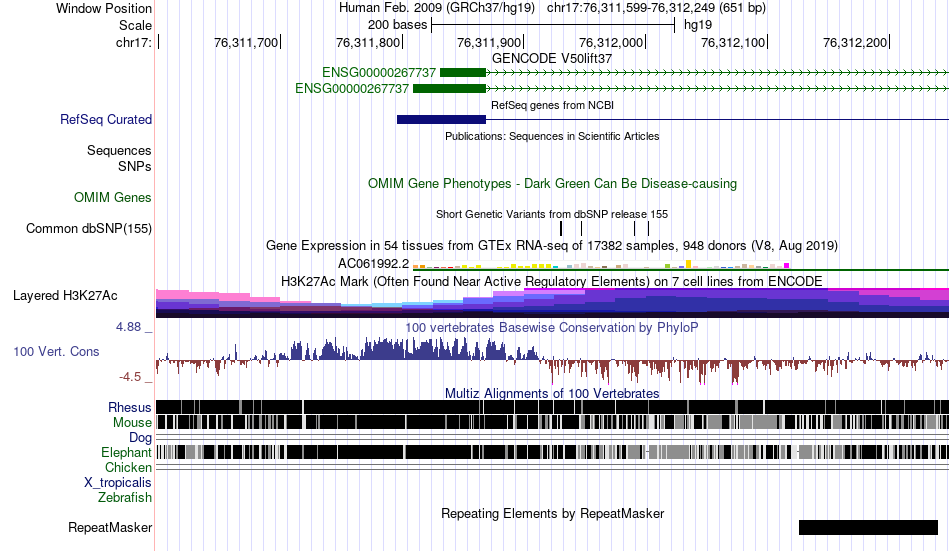
Task: Select the Zebrafish species label
Action: tap(125, 498)
